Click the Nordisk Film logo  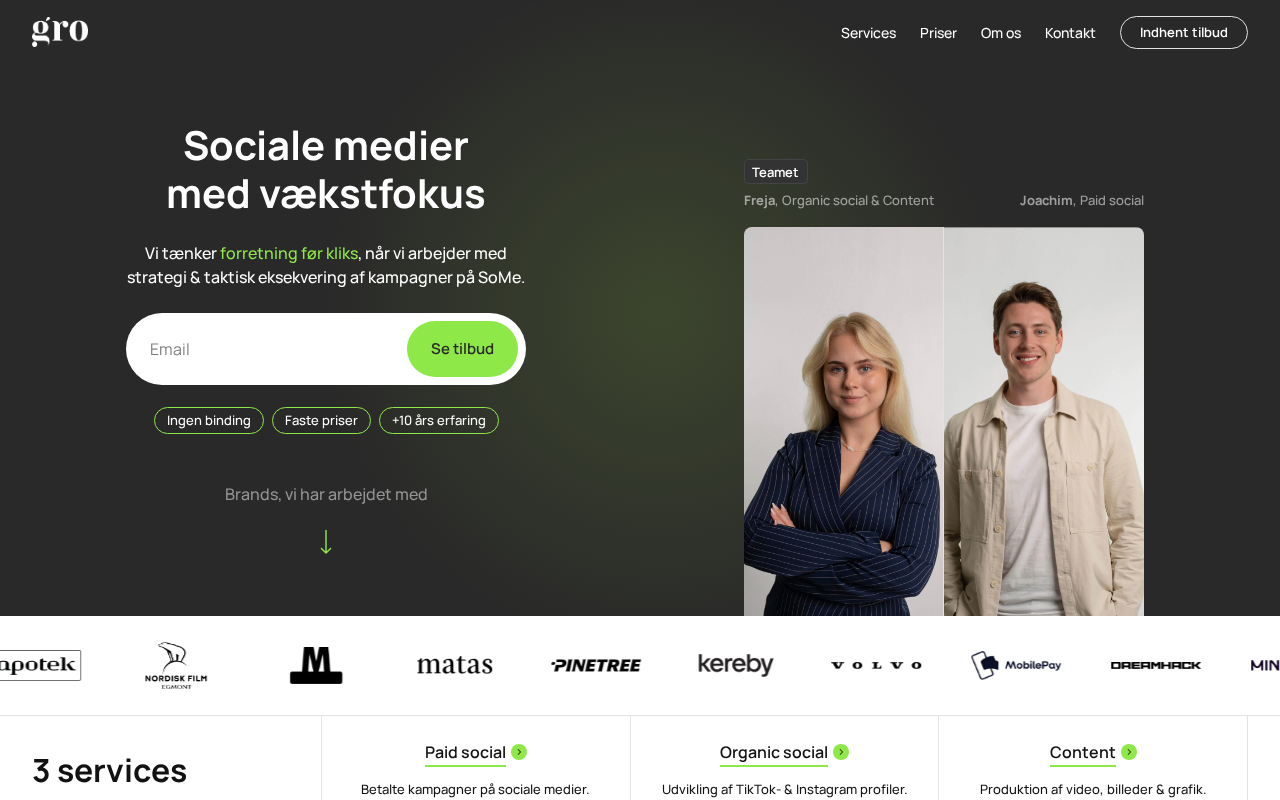pyautogui.click(x=176, y=665)
